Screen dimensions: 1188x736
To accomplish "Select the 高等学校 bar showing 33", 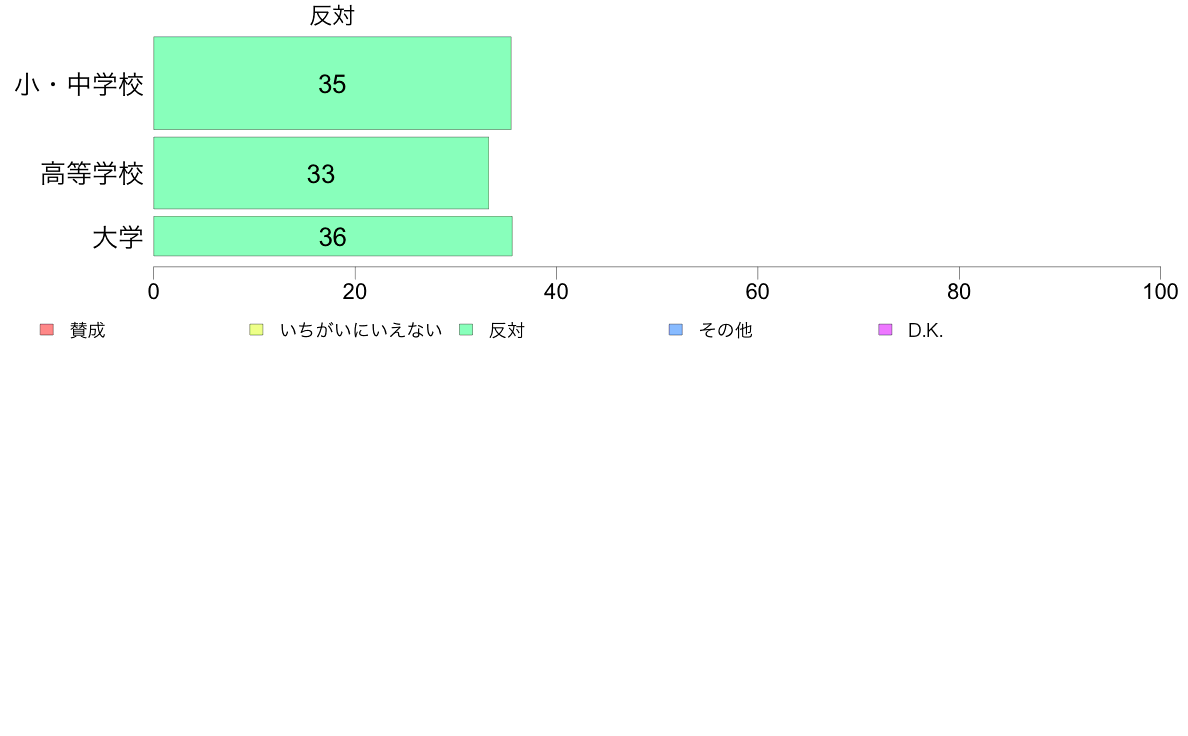I will click(x=321, y=173).
